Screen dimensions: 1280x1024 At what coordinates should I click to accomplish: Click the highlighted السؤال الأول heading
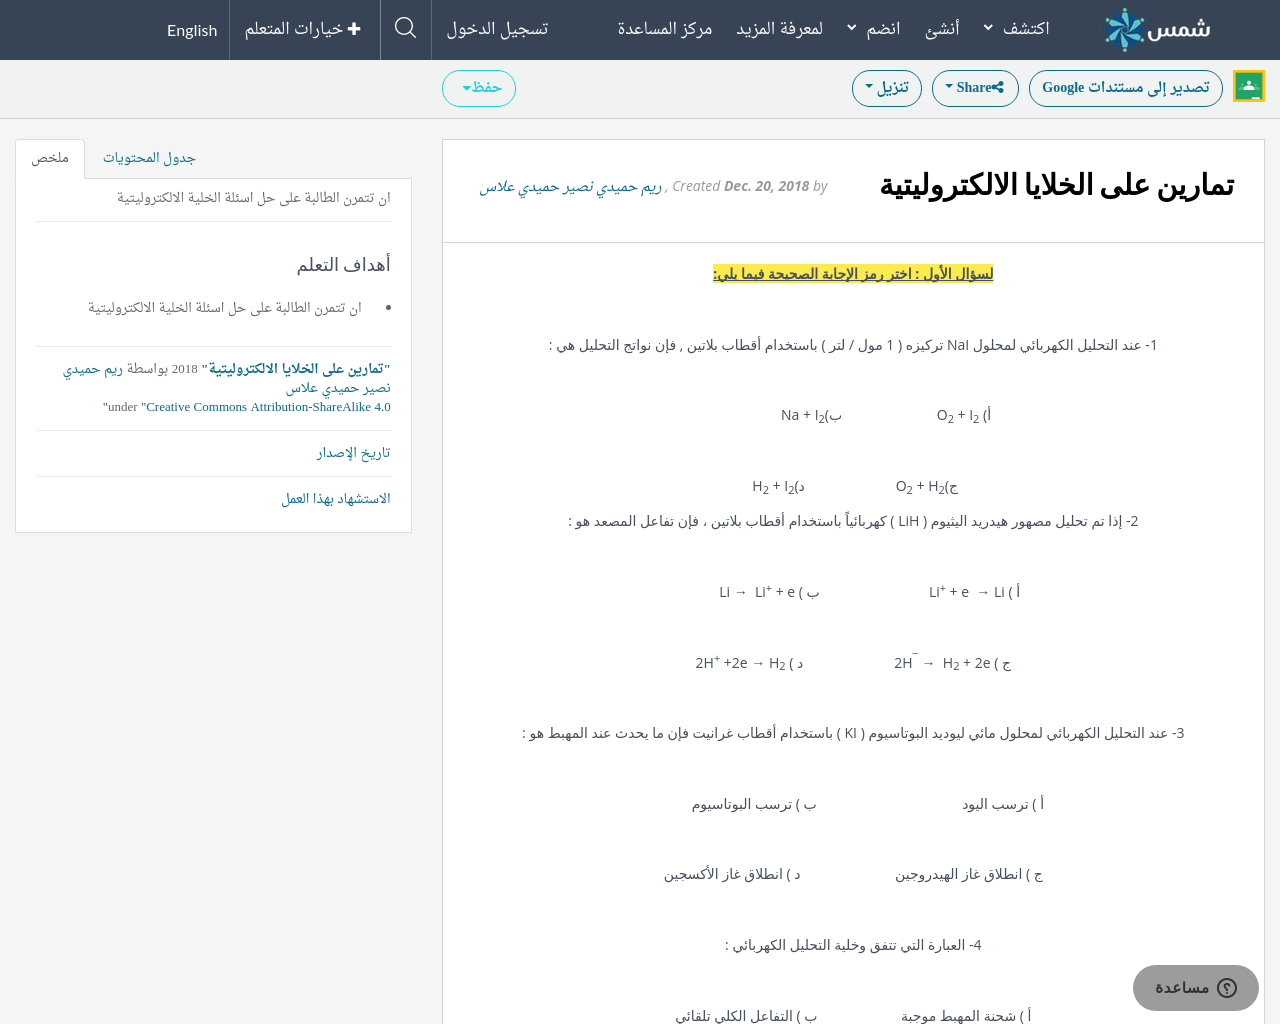pos(853,273)
